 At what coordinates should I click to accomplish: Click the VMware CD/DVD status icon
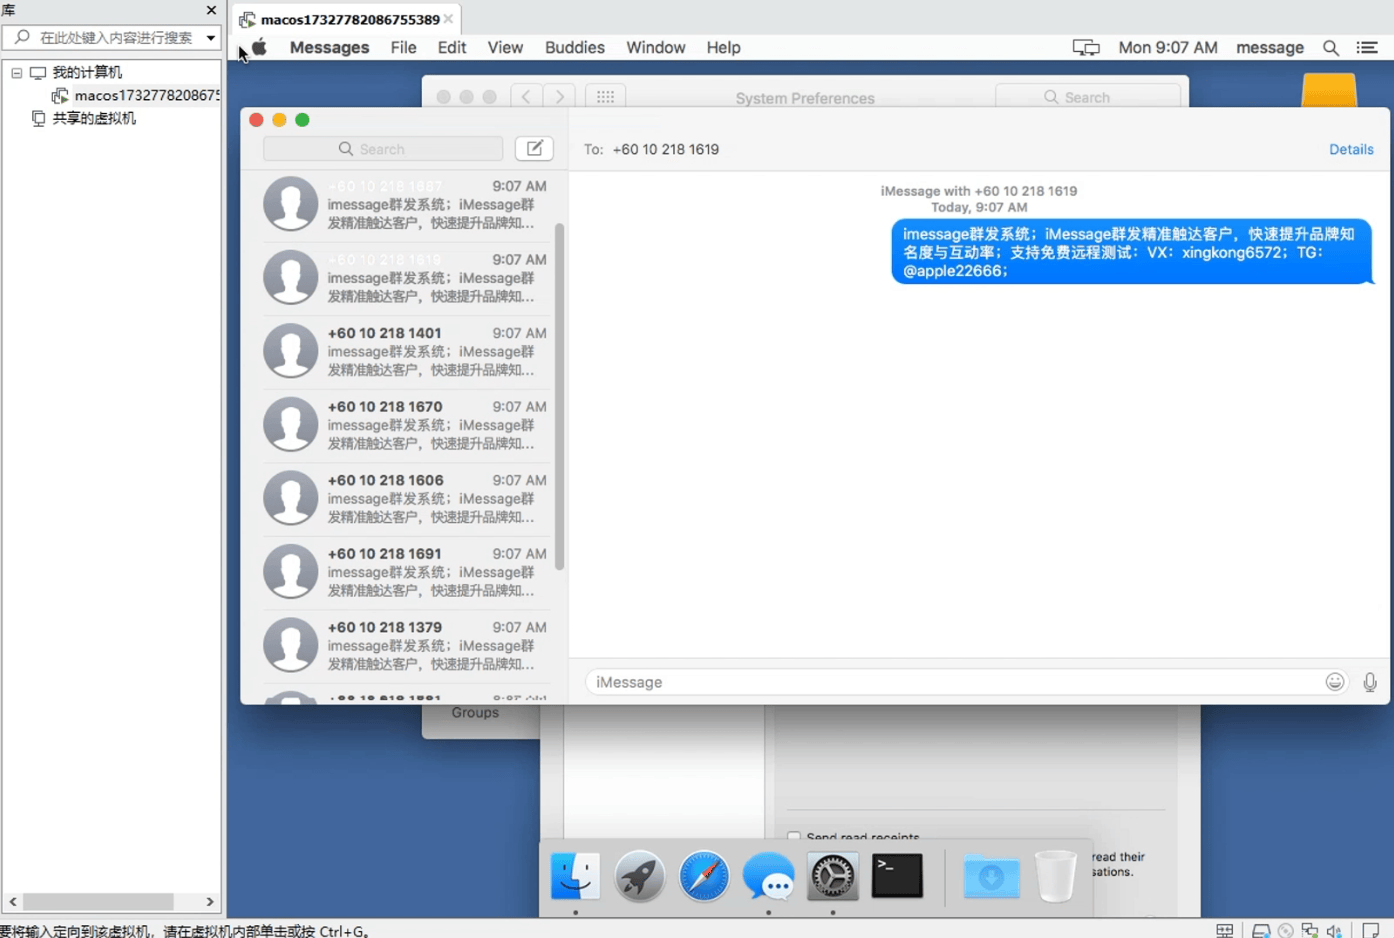click(1286, 930)
